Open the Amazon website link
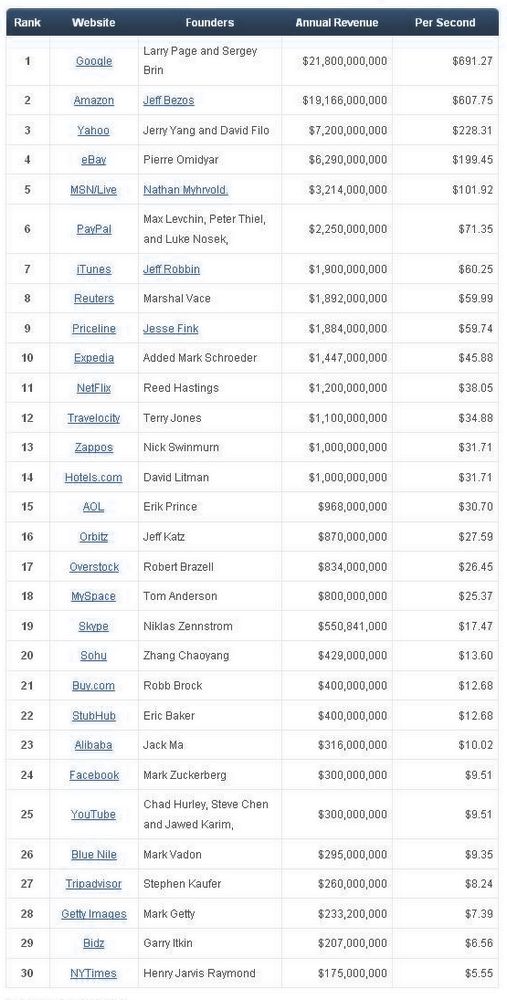Image resolution: width=507 pixels, height=1000 pixels. point(94,100)
